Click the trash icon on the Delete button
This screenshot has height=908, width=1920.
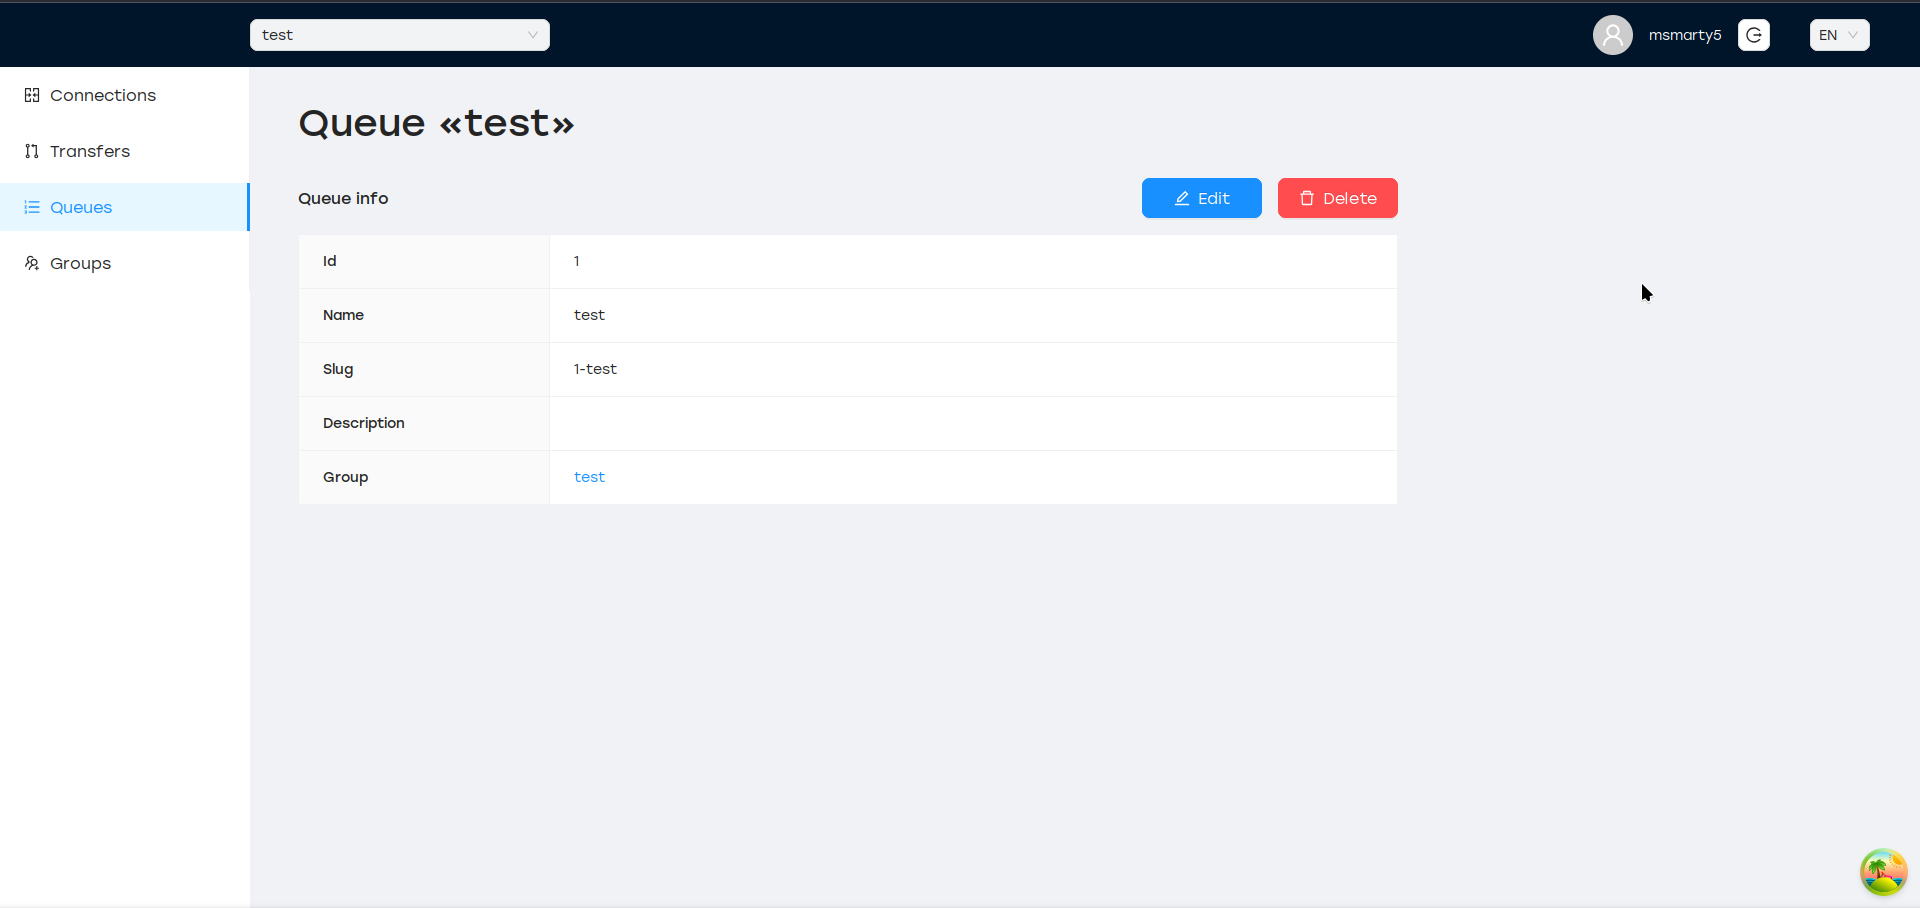point(1306,198)
